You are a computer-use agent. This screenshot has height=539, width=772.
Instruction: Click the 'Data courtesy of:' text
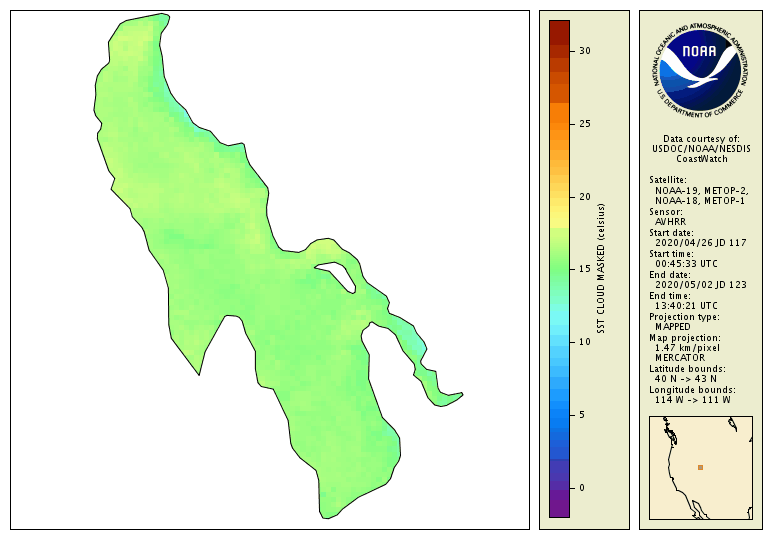(701, 139)
